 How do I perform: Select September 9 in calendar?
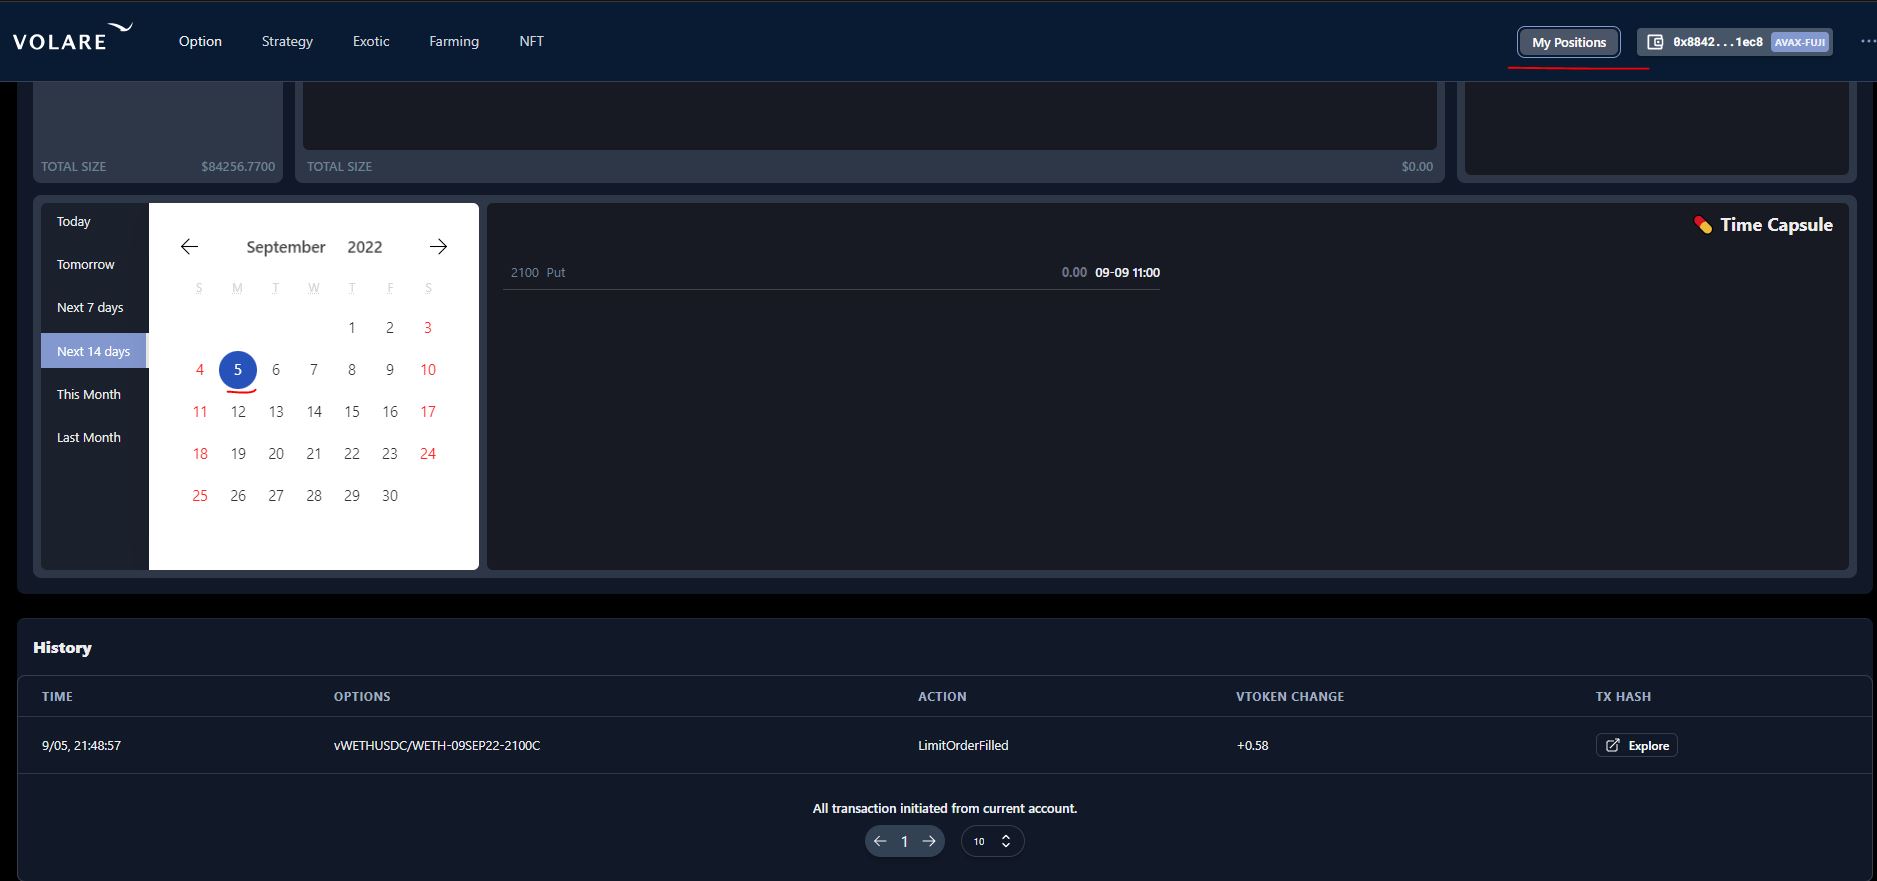click(x=390, y=370)
